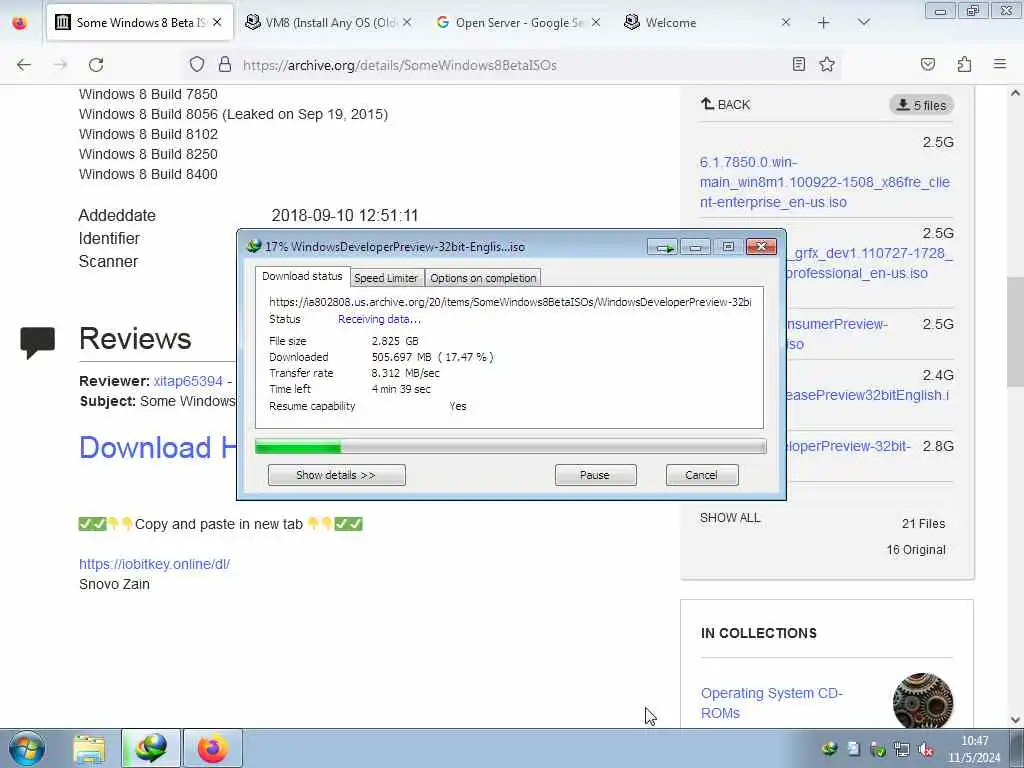Select the Download status tab
The width and height of the screenshot is (1024, 768).
tap(302, 276)
